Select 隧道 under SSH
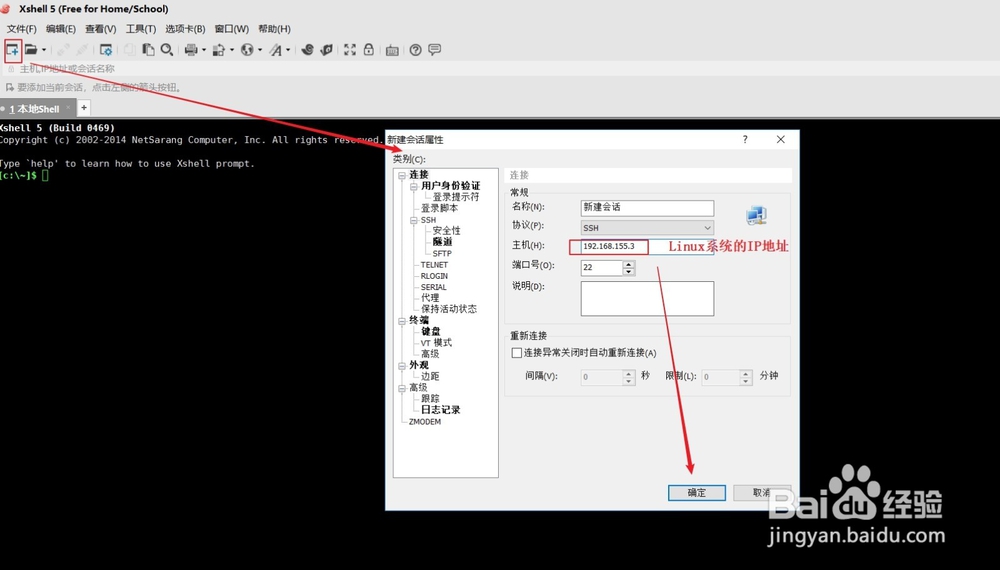 (442, 242)
